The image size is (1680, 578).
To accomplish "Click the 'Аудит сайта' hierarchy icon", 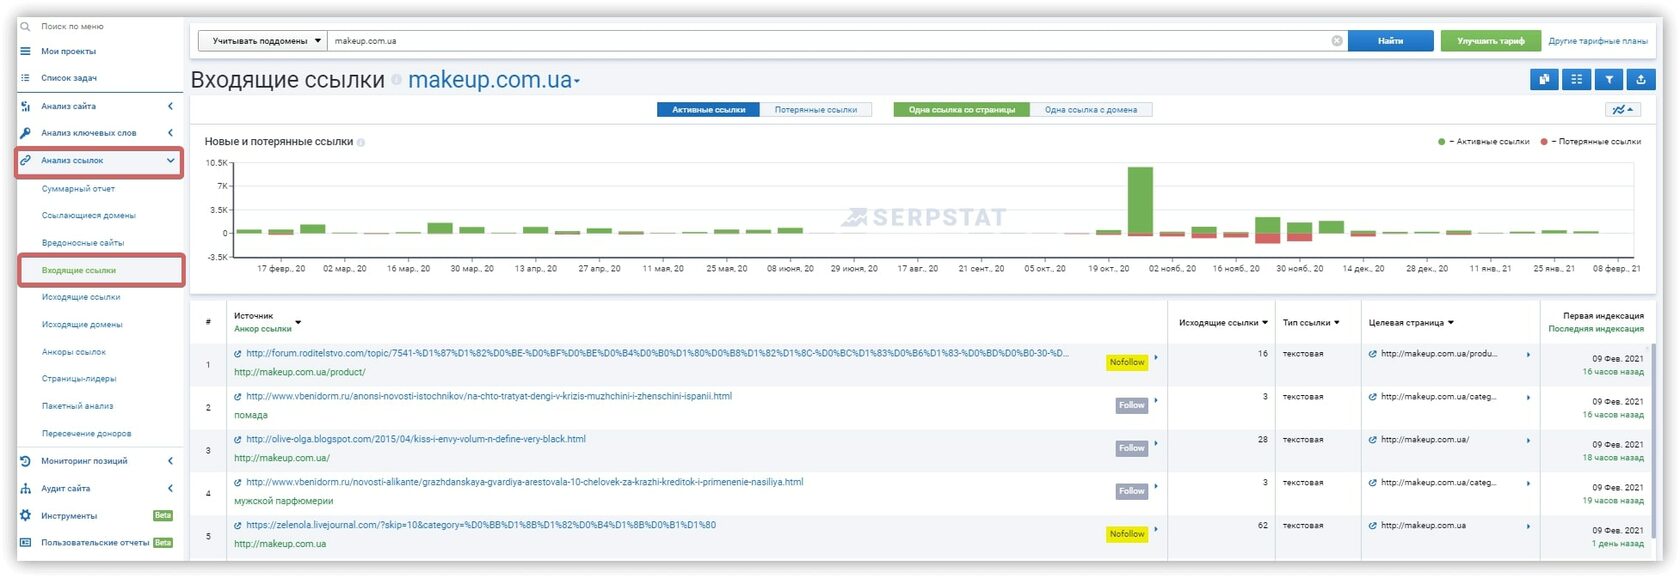I will coord(25,489).
